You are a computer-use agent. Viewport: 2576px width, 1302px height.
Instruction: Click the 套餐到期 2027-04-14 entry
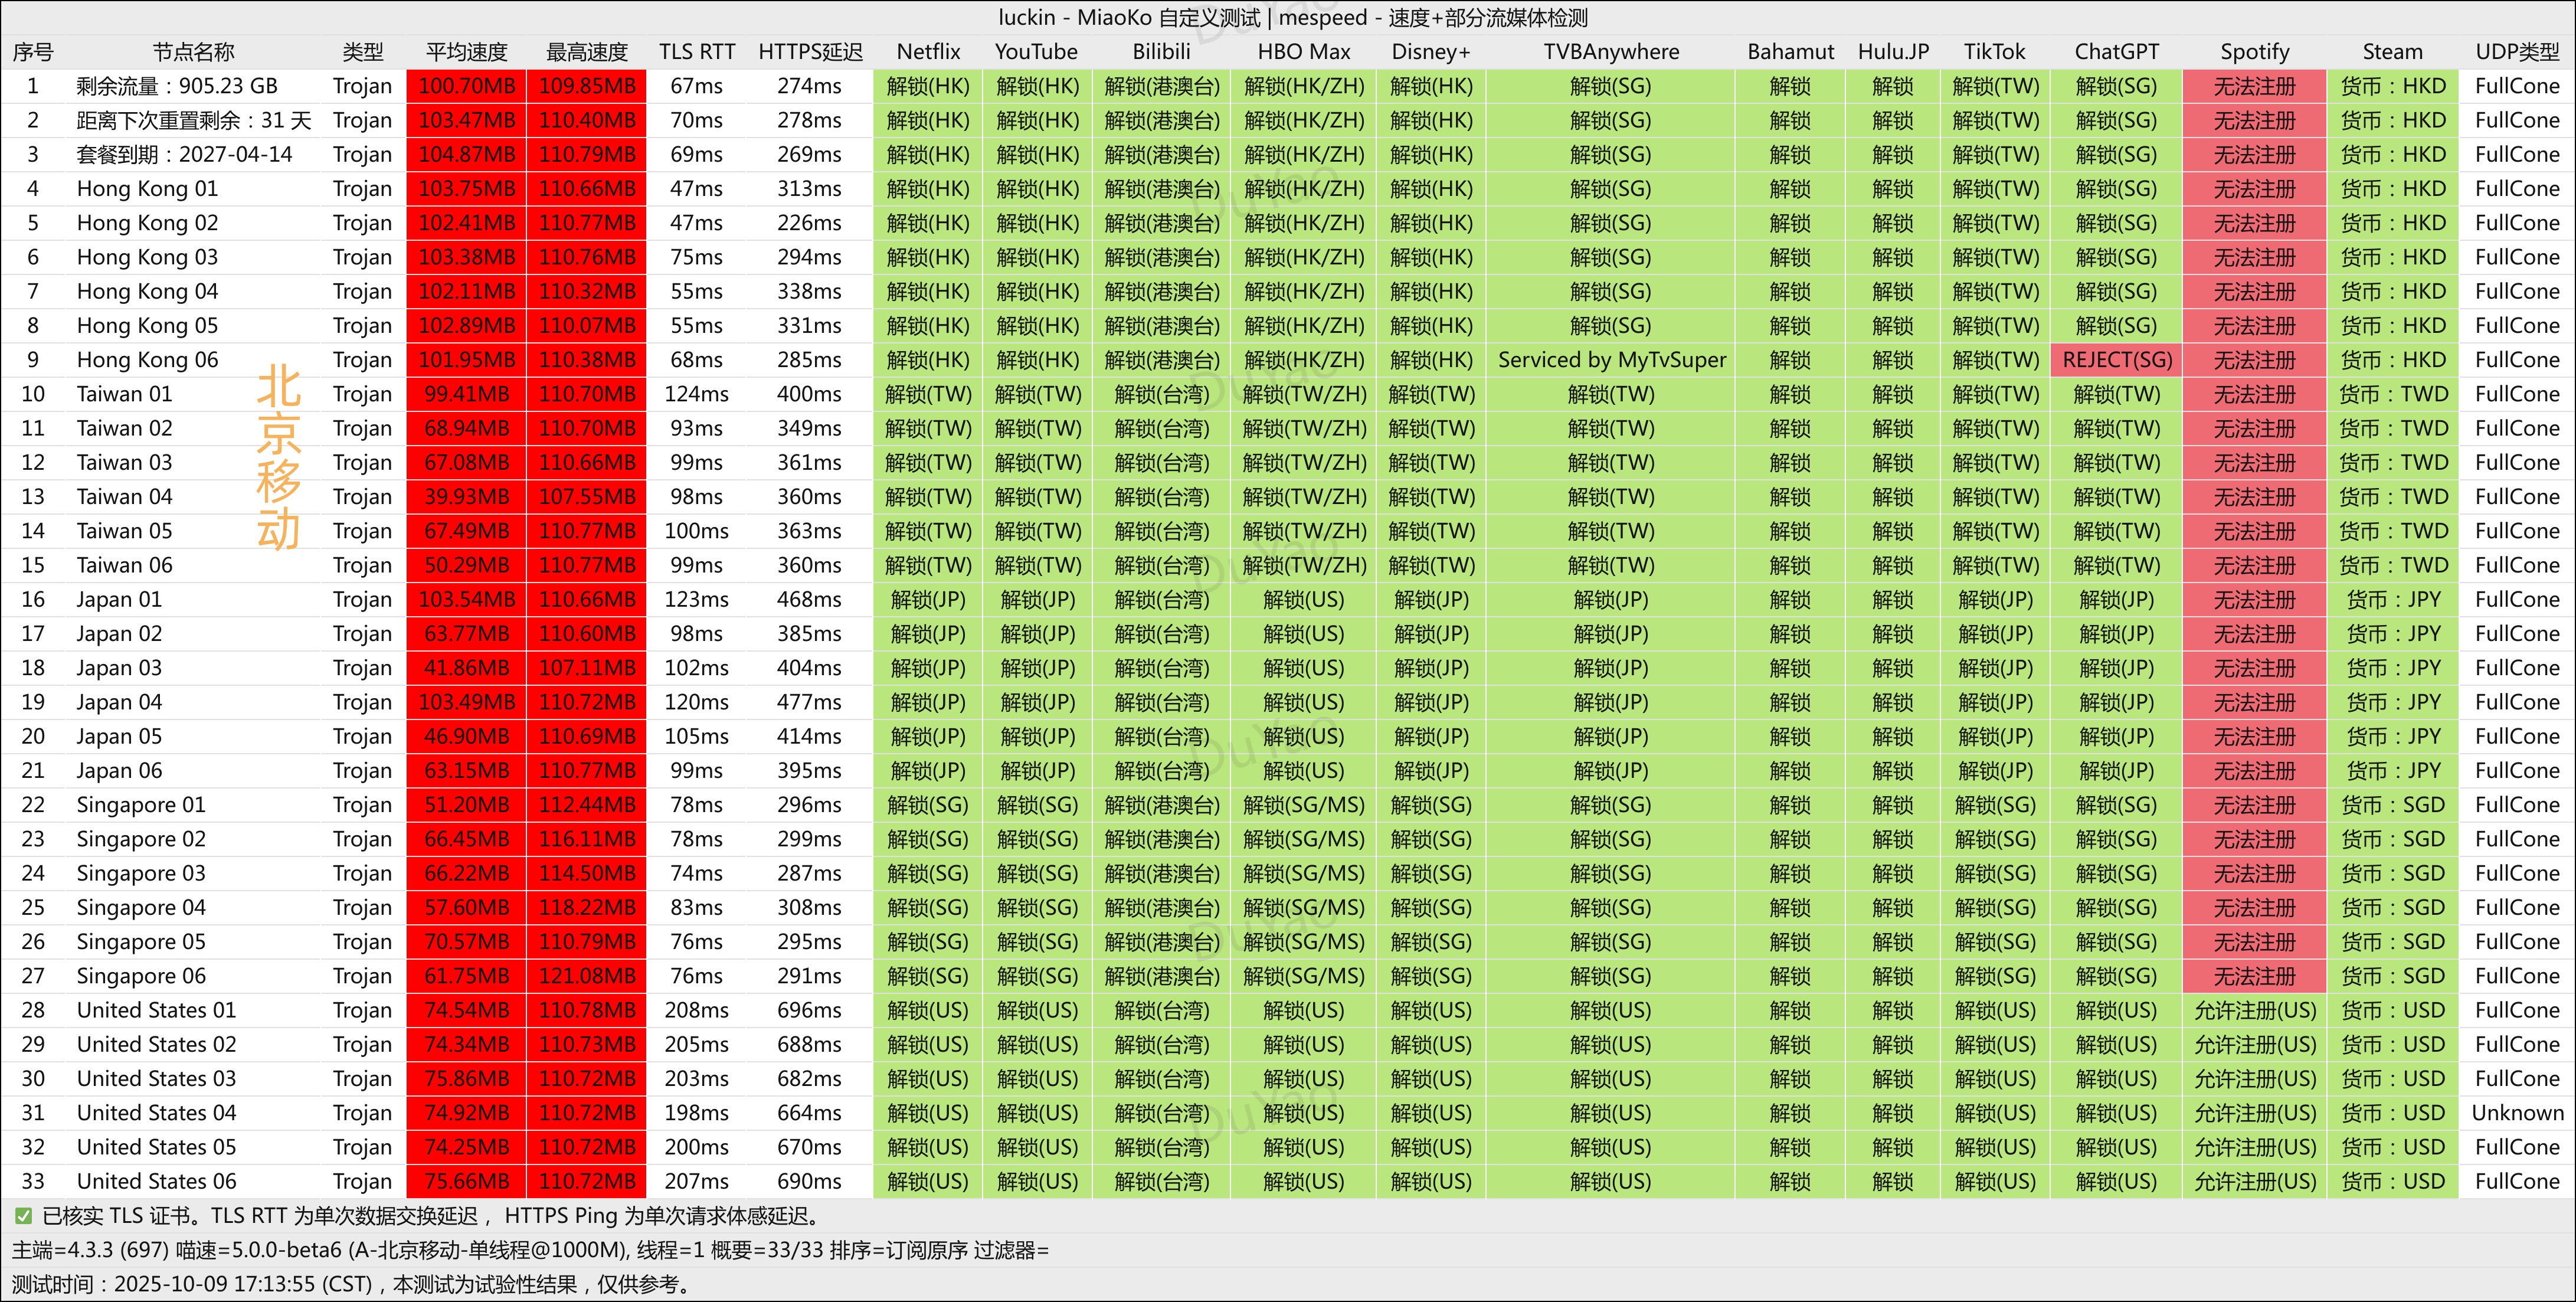[x=184, y=155]
